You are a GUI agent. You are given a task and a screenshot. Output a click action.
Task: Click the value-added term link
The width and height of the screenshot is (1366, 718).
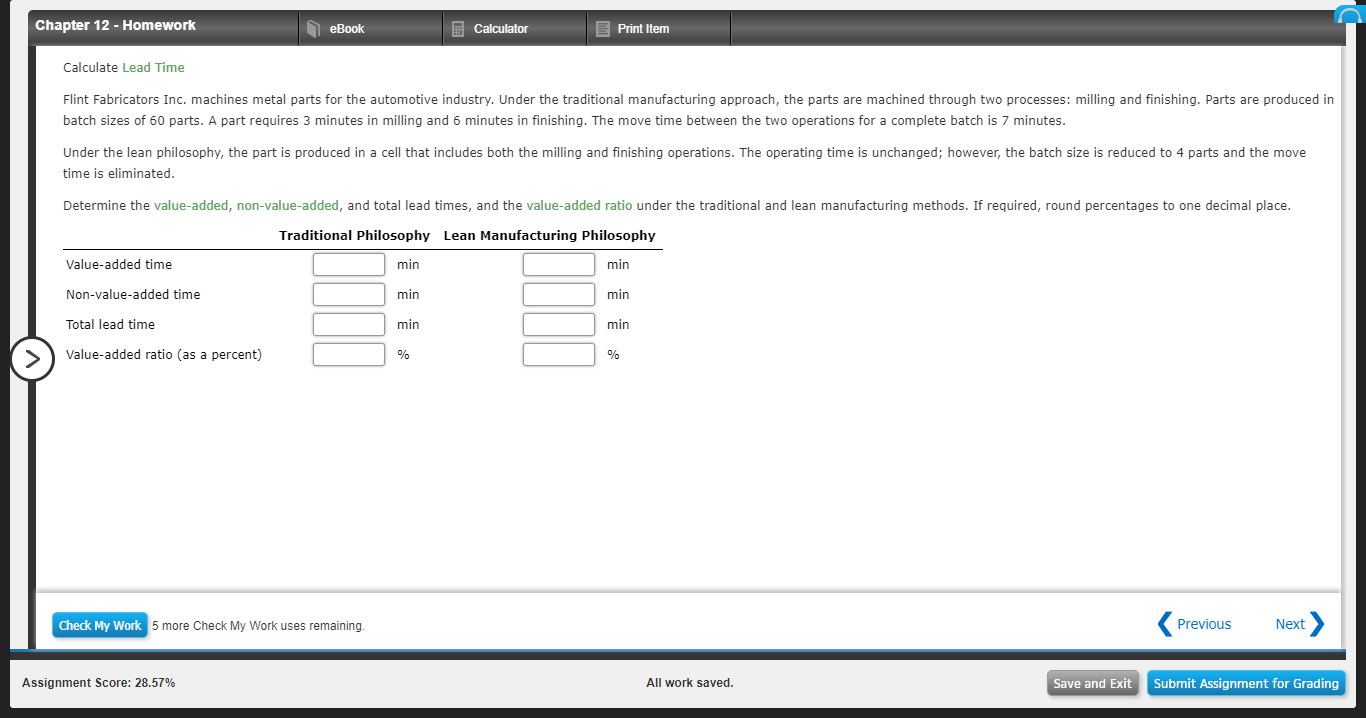pyautogui.click(x=191, y=205)
